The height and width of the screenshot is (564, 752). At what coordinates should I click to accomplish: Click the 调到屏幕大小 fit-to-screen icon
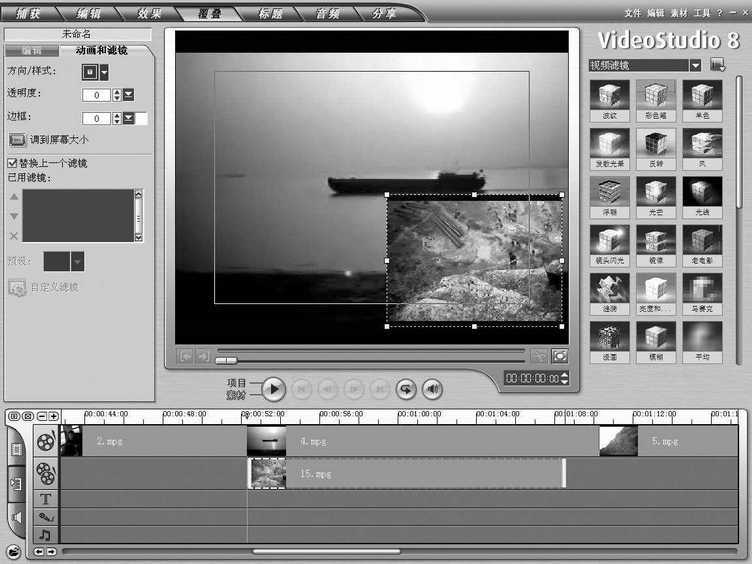click(x=17, y=140)
